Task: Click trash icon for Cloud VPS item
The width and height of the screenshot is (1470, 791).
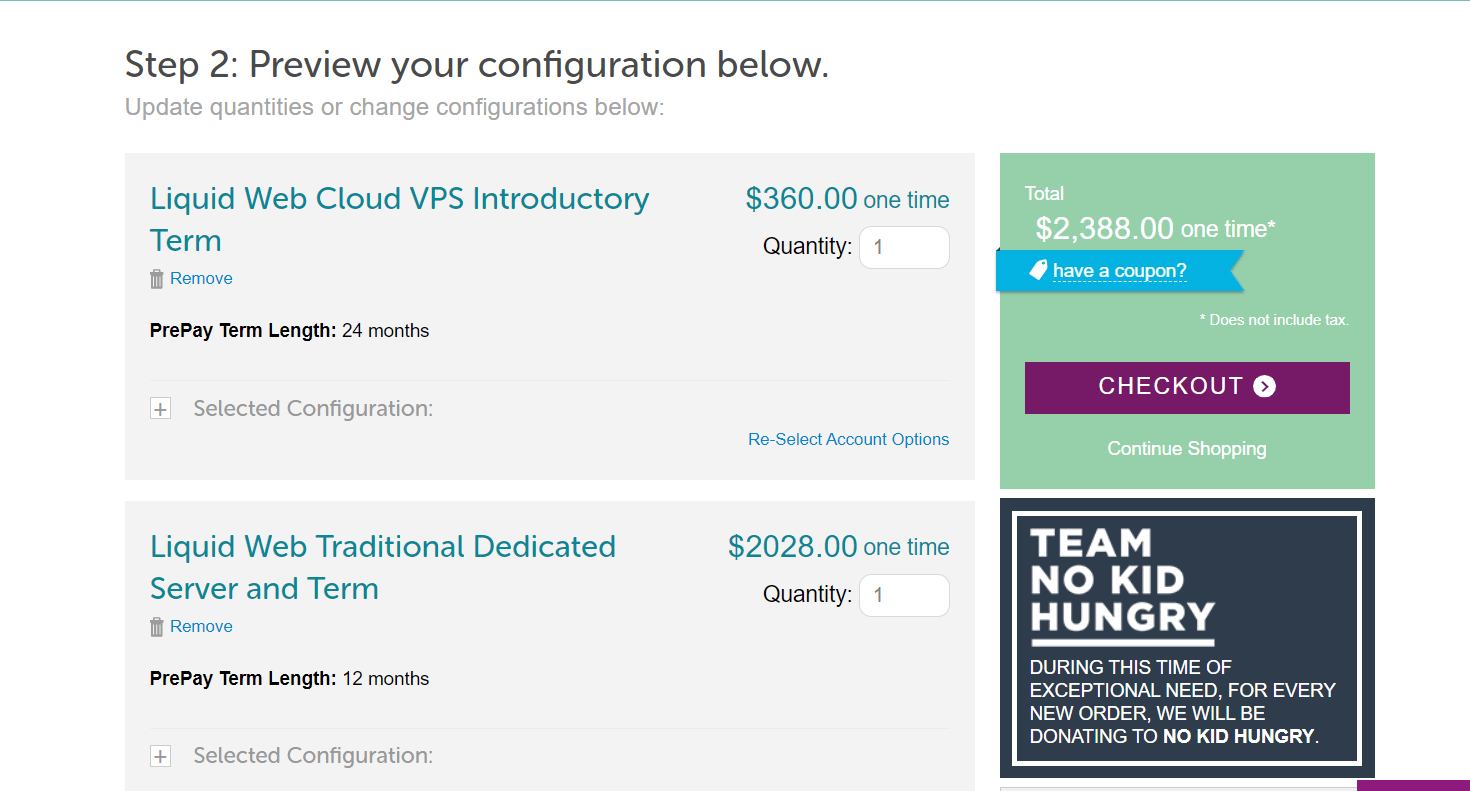Action: pos(157,279)
